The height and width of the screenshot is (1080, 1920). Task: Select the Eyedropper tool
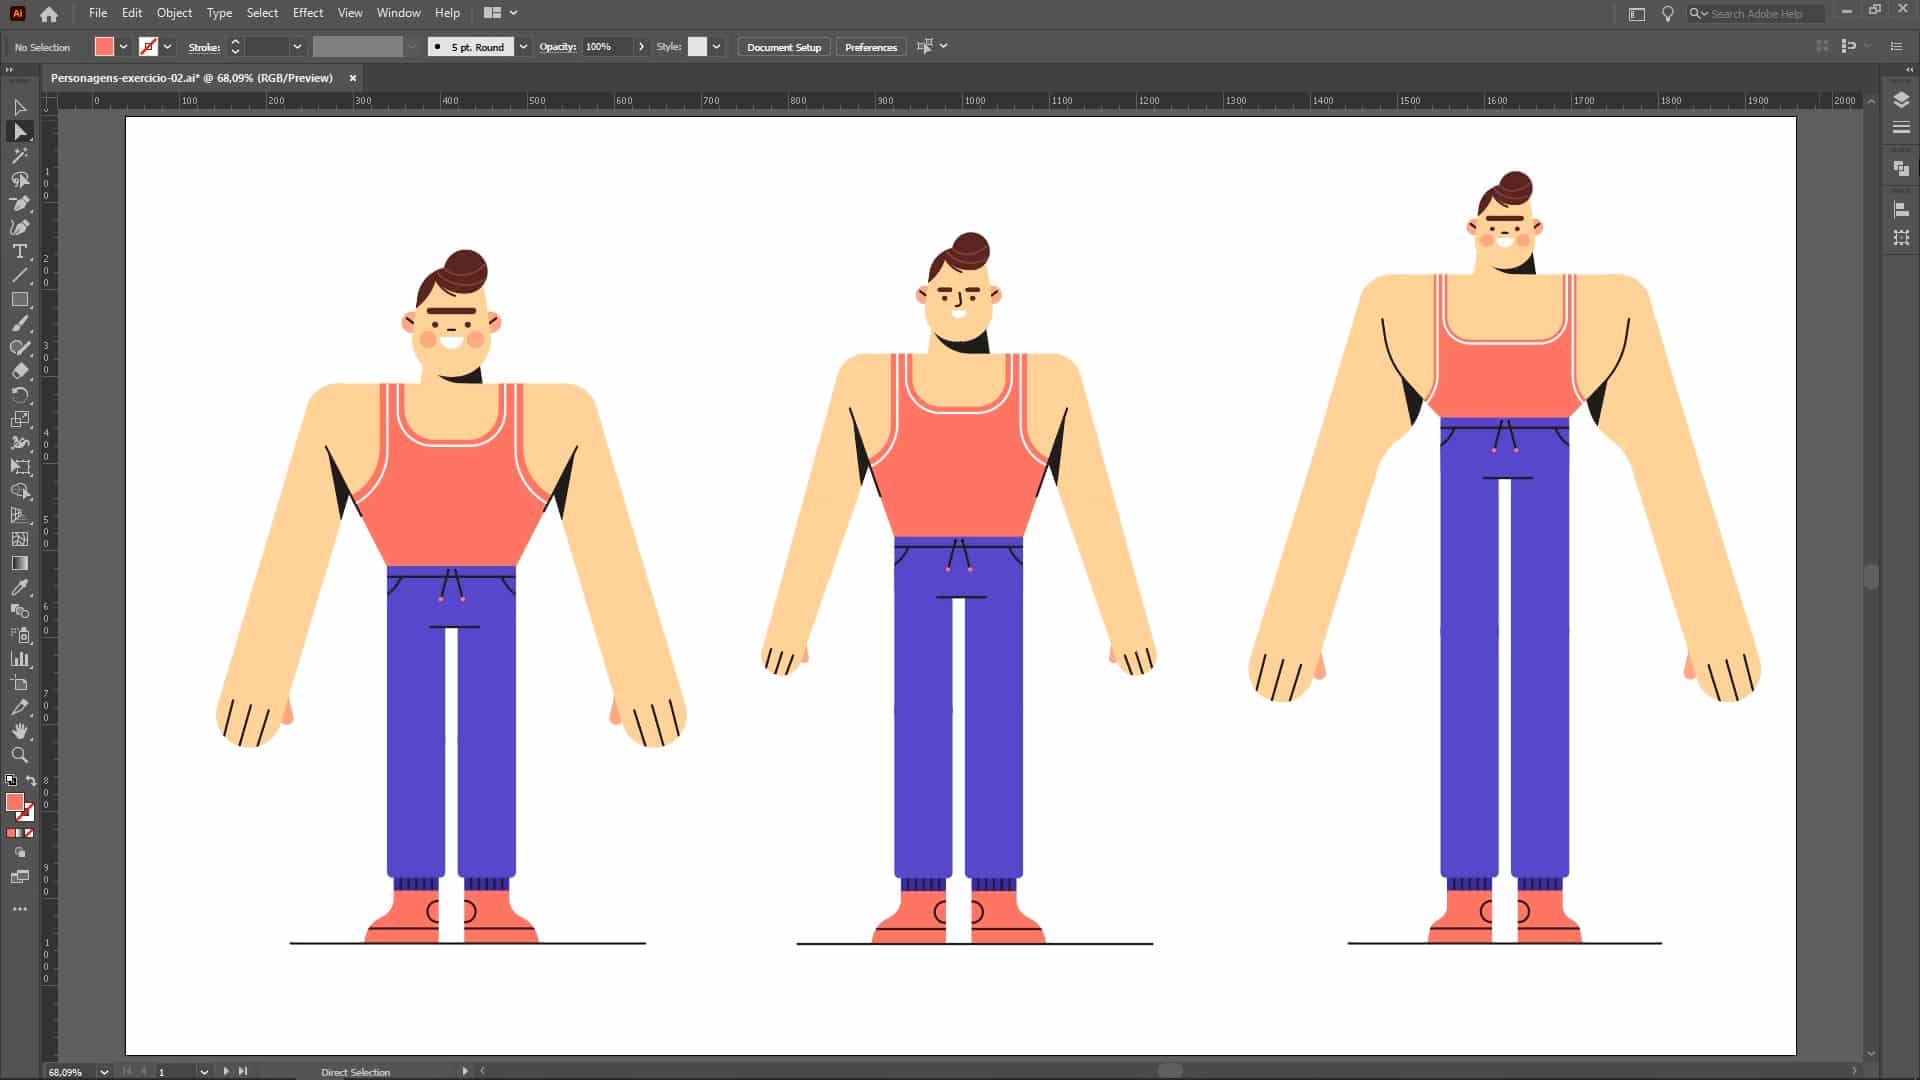coord(19,587)
